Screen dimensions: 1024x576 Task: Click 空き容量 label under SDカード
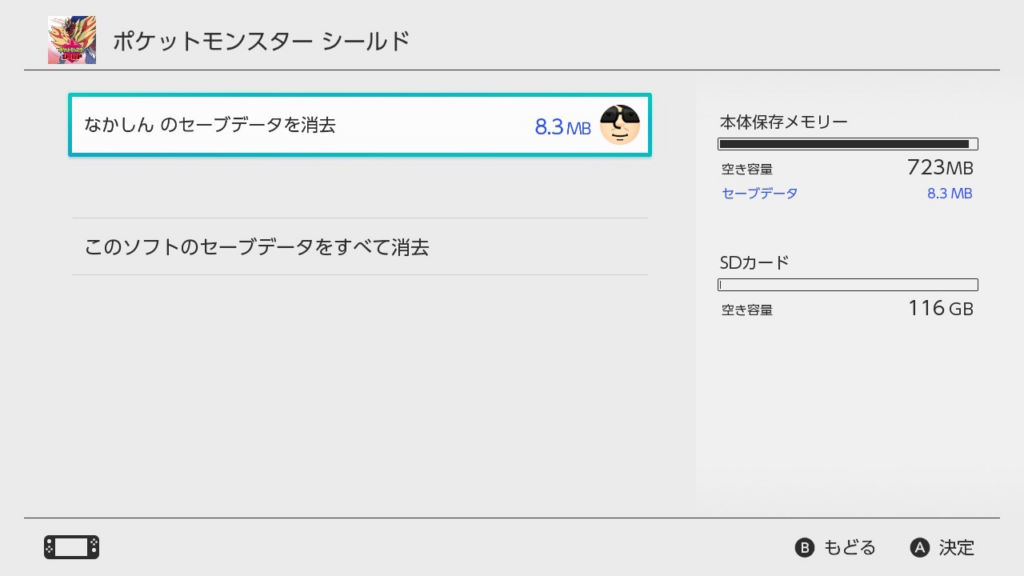tap(747, 310)
